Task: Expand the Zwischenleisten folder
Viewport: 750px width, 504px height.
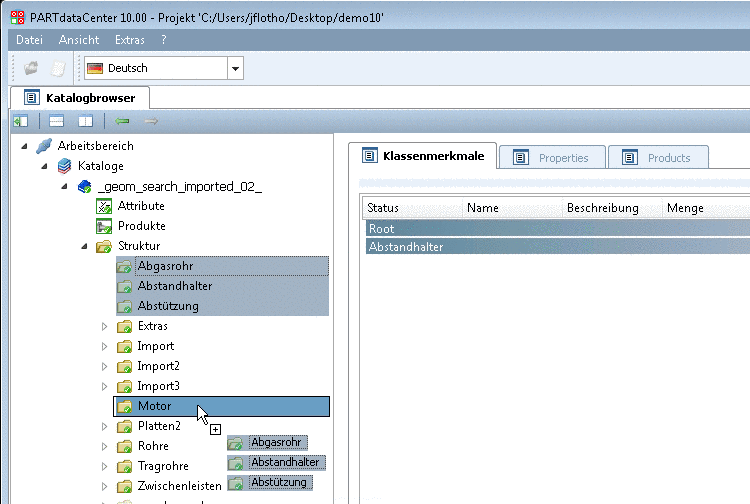Action: click(x=105, y=487)
